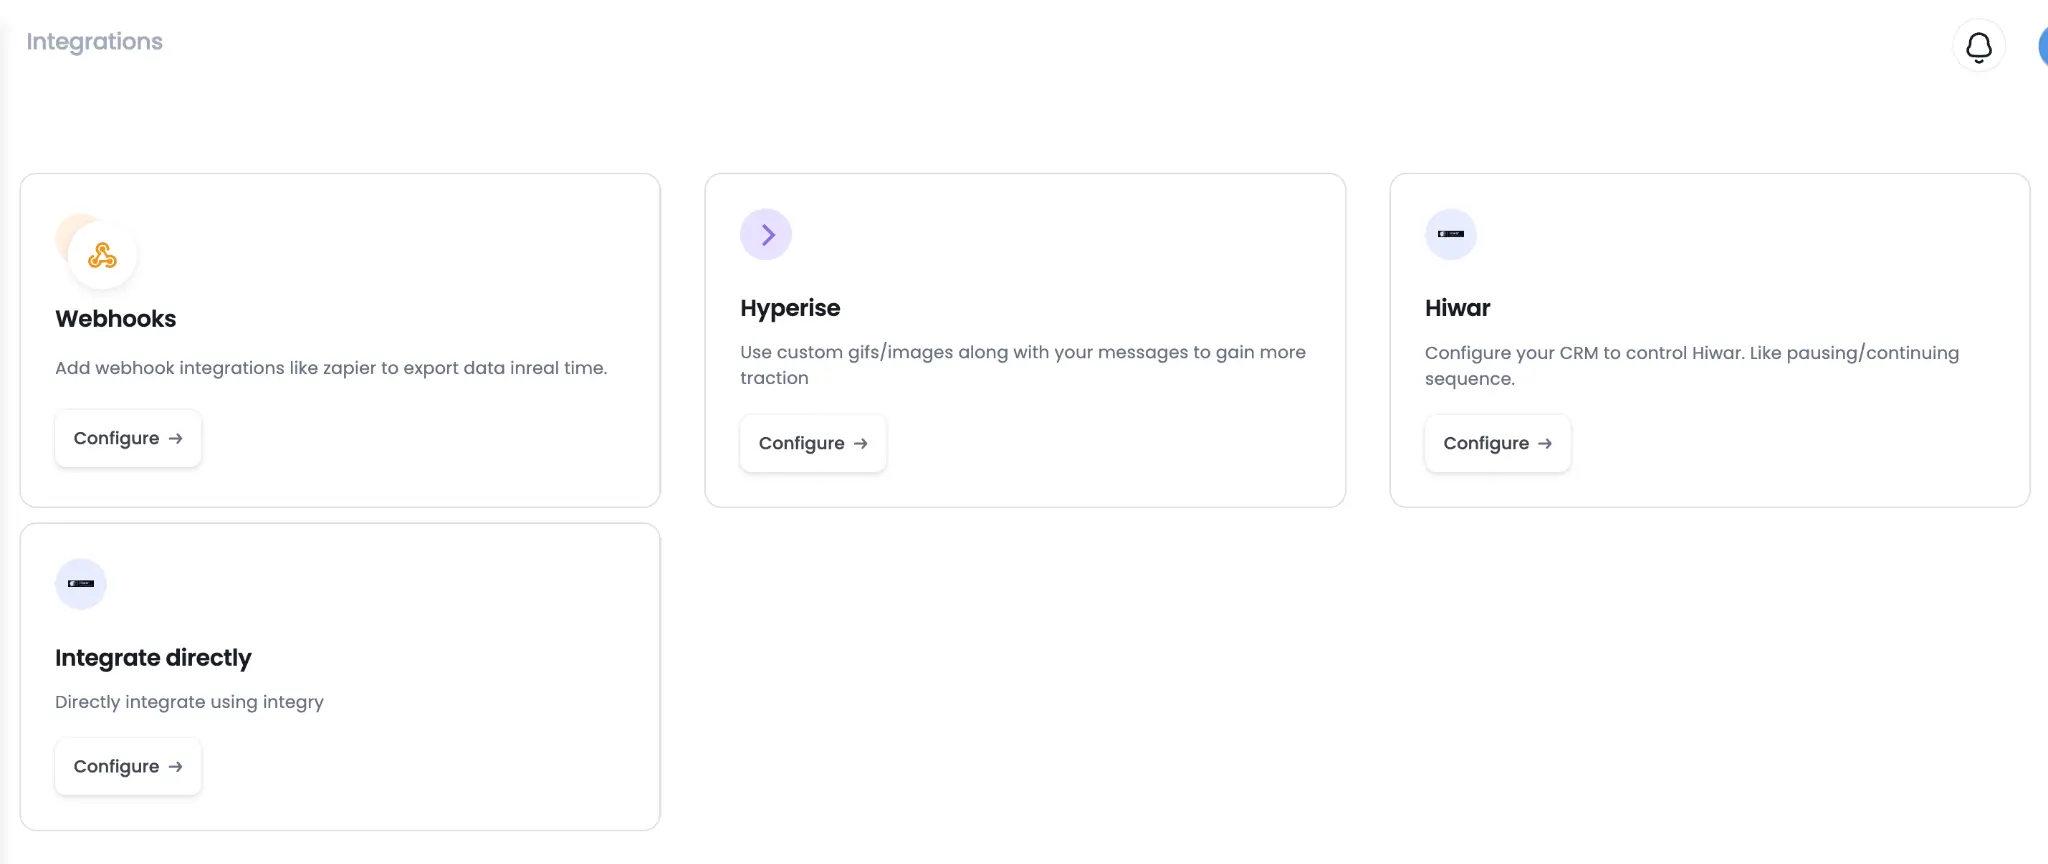
Task: Expand Hyperise details via its chevron icon
Action: (x=766, y=234)
